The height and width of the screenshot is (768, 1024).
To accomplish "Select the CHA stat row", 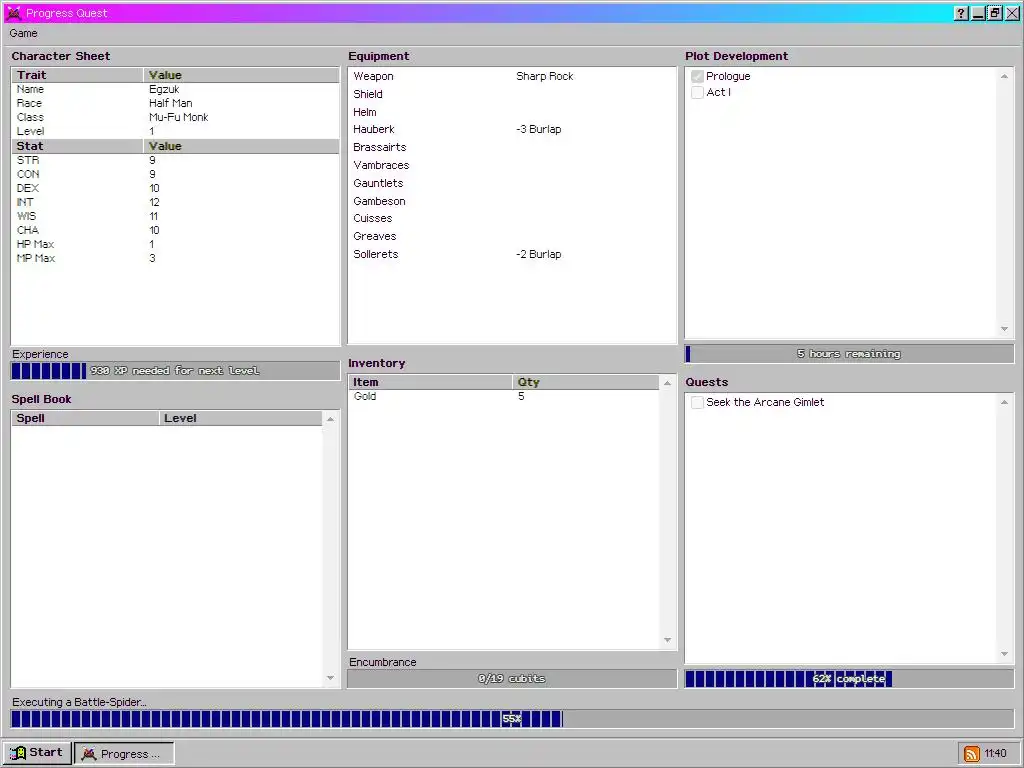I will (x=175, y=231).
